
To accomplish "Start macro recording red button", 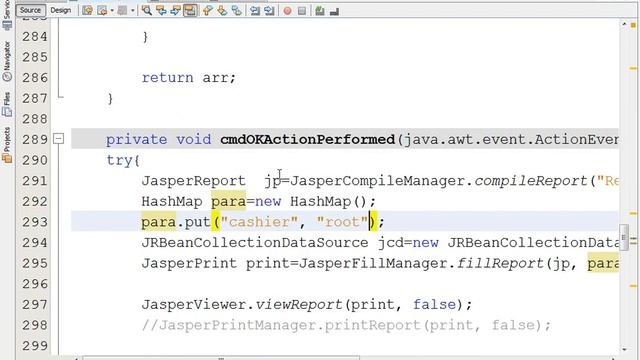I will point(288,11).
